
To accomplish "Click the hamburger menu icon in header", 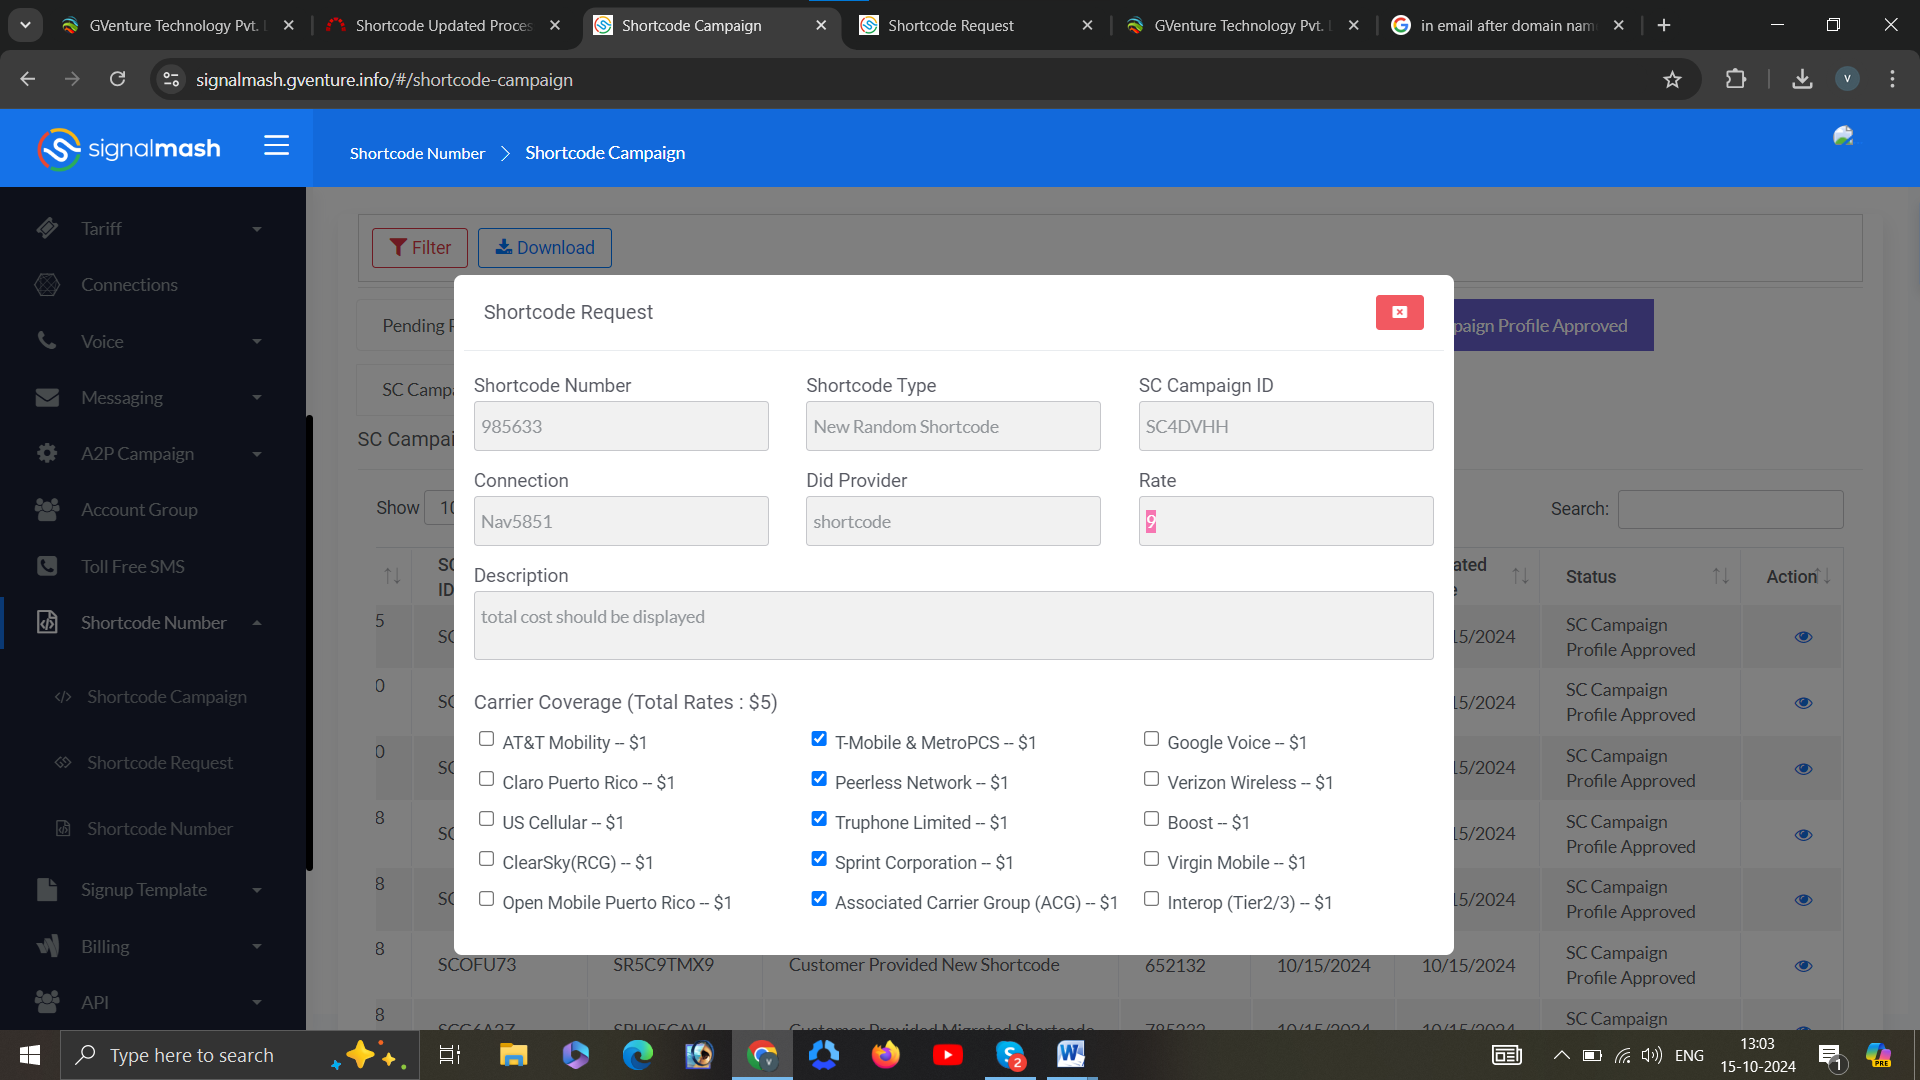I will (276, 146).
